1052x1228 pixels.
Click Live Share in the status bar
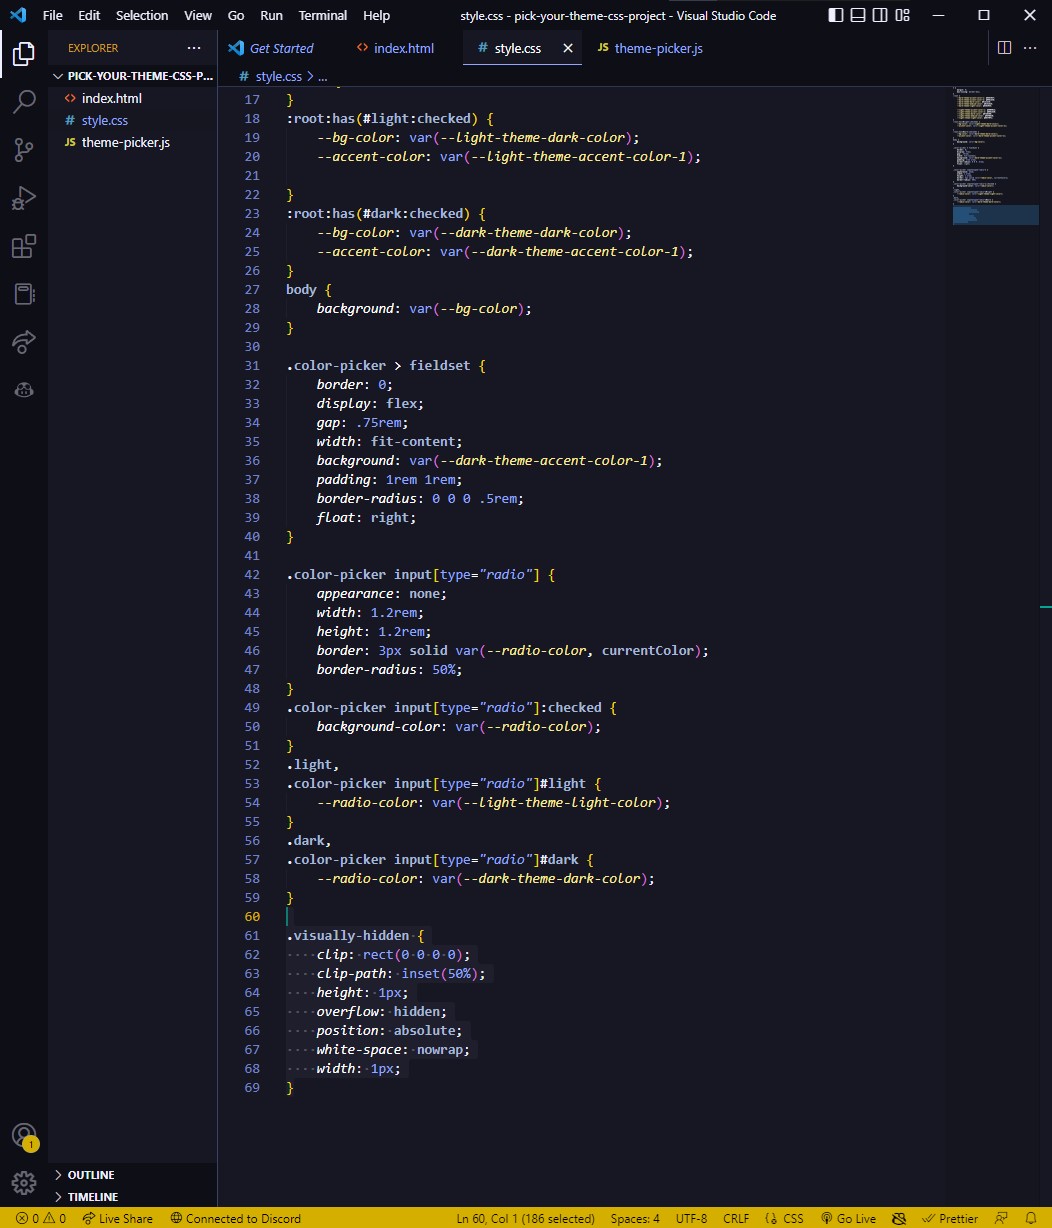click(x=118, y=1218)
